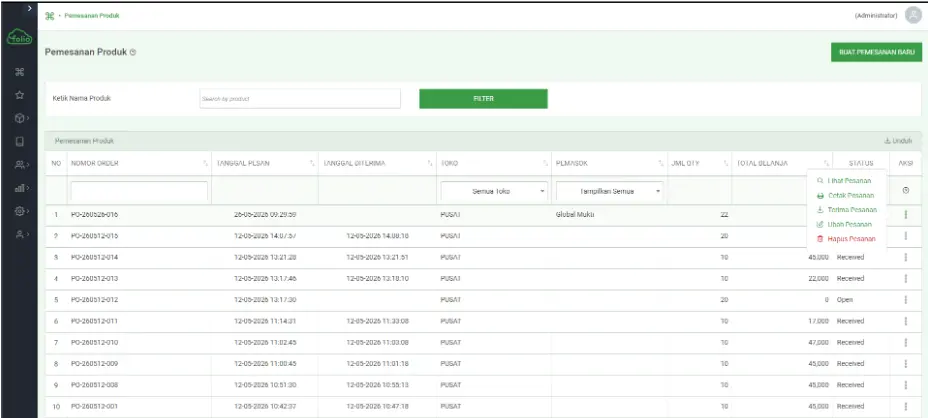Sort by TOKO column
Image resolution: width=928 pixels, height=418 pixels.
coord(546,163)
